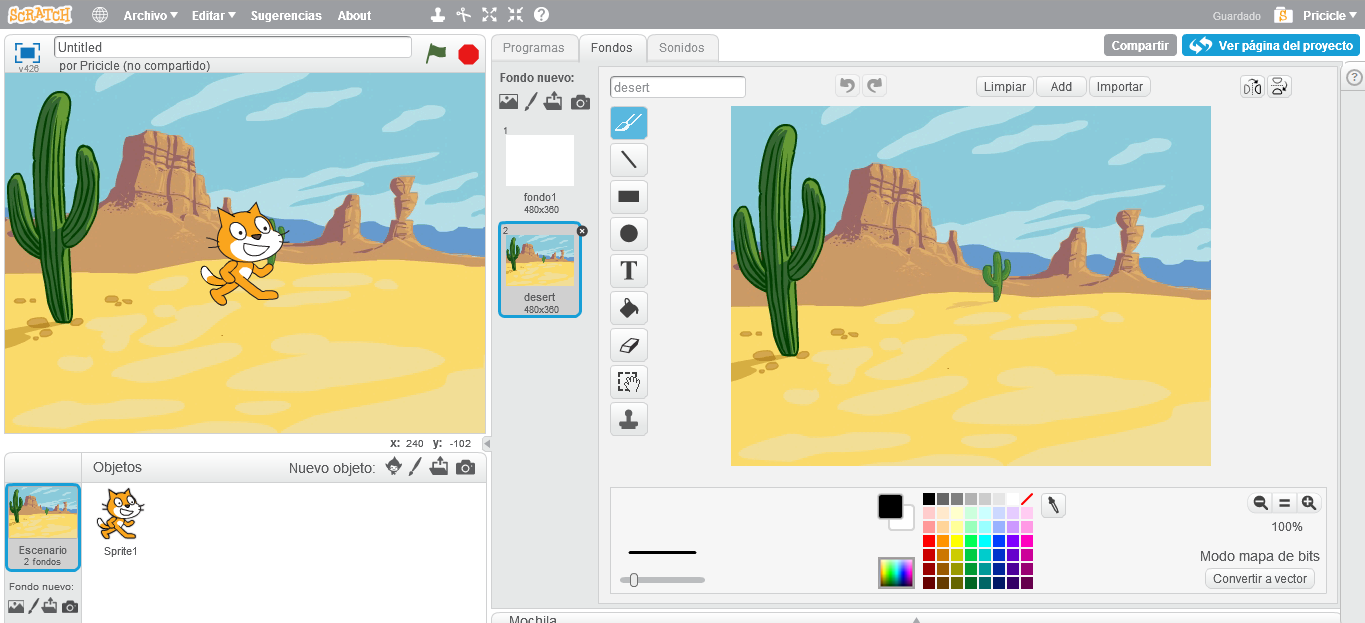Image resolution: width=1365 pixels, height=623 pixels.
Task: Undo the last paint action
Action: coord(847,86)
